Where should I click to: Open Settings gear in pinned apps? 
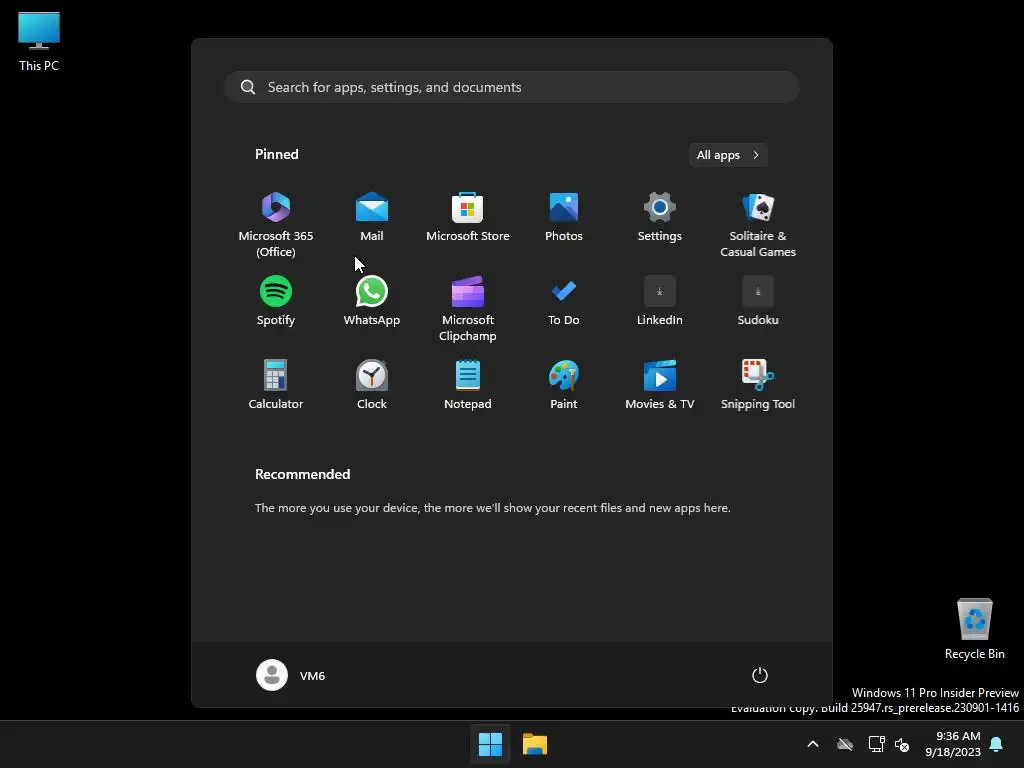(660, 217)
